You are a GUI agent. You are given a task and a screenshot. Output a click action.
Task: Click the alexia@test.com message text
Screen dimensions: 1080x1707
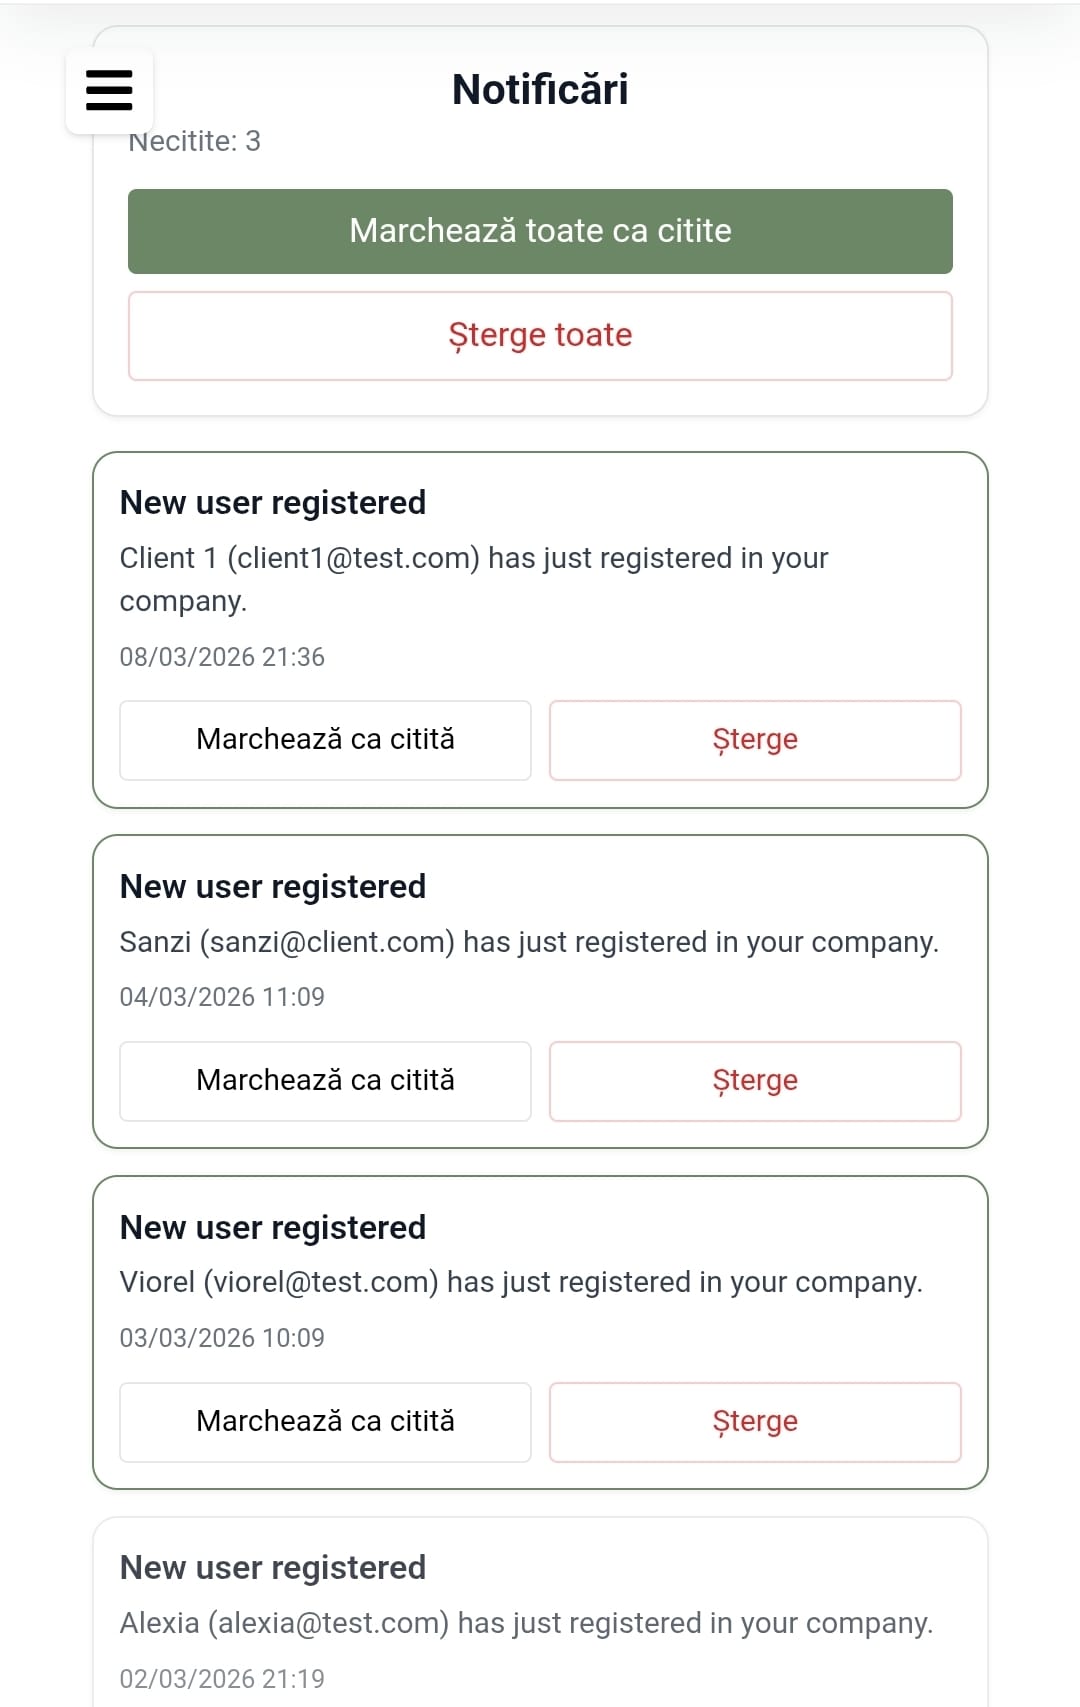point(526,1623)
